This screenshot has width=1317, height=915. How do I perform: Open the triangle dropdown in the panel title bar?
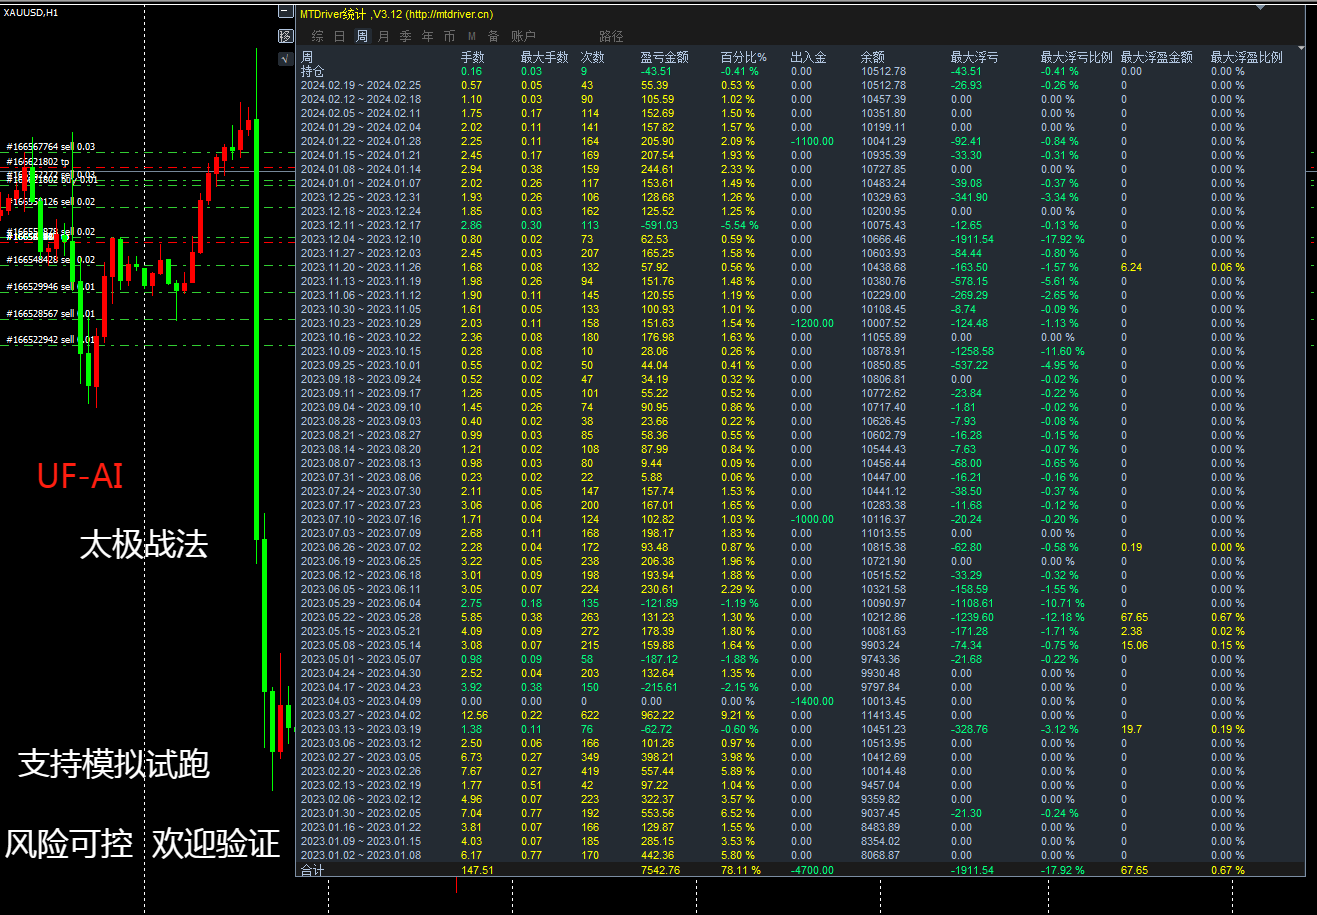[1260, 7]
